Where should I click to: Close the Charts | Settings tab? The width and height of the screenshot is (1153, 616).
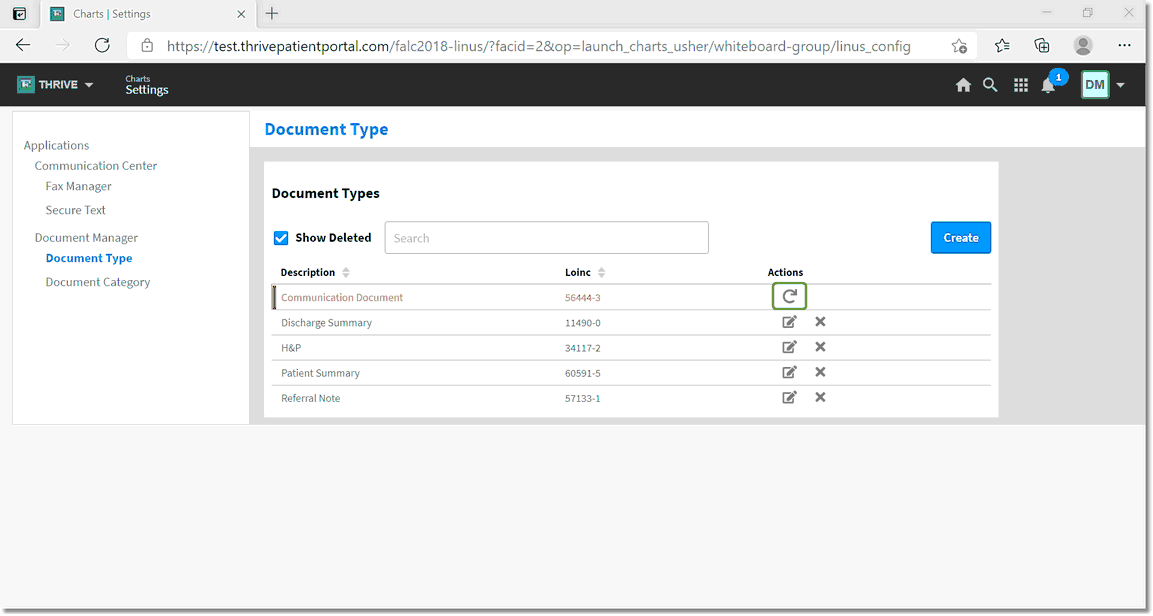(x=241, y=14)
